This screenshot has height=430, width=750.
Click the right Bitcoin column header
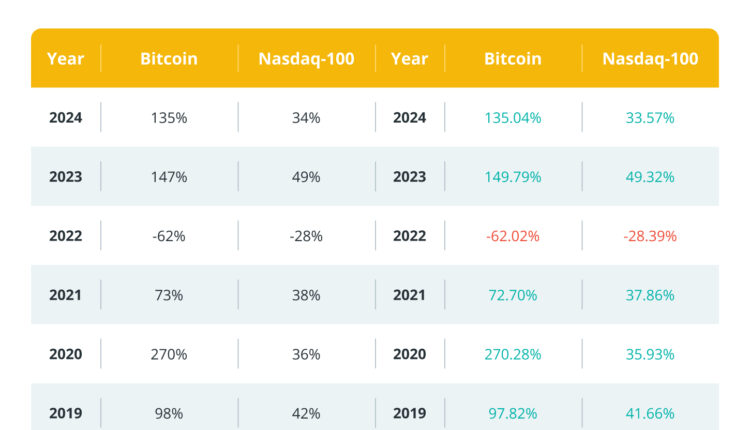click(x=512, y=59)
